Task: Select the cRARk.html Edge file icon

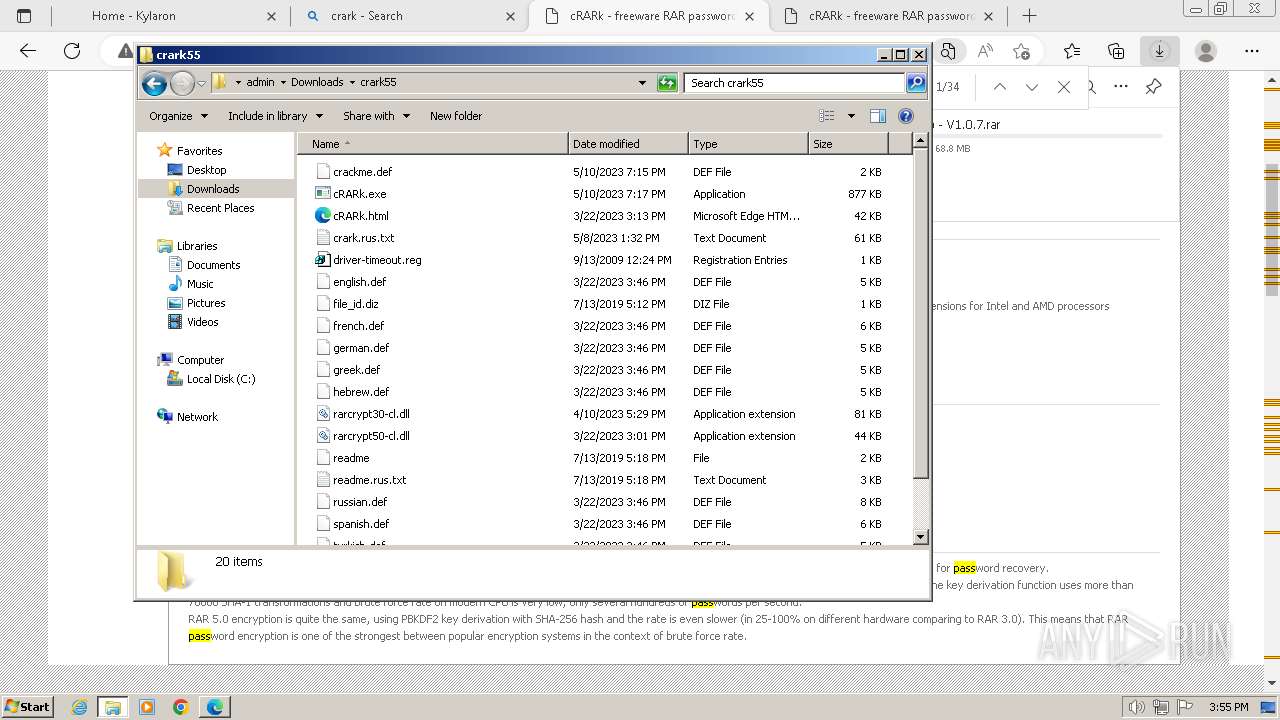Action: click(323, 216)
